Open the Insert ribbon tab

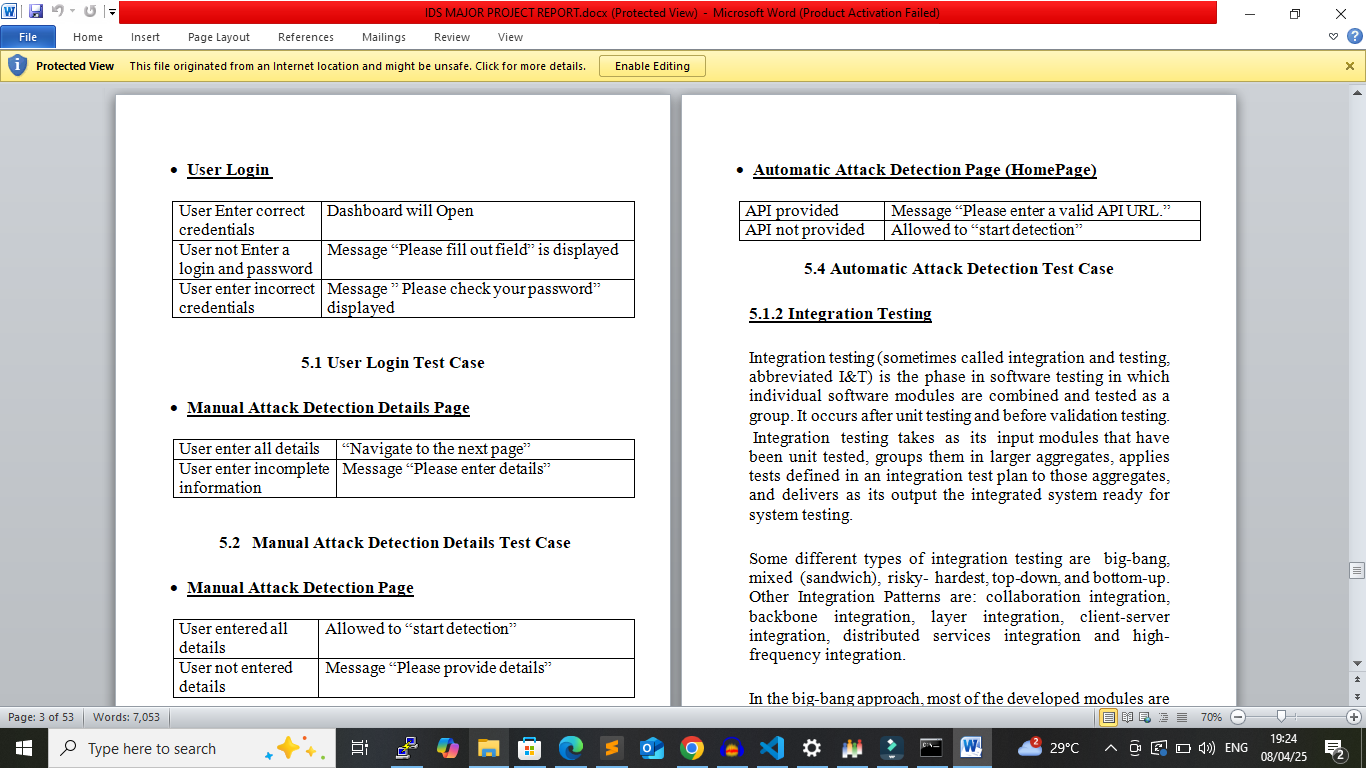(x=145, y=37)
